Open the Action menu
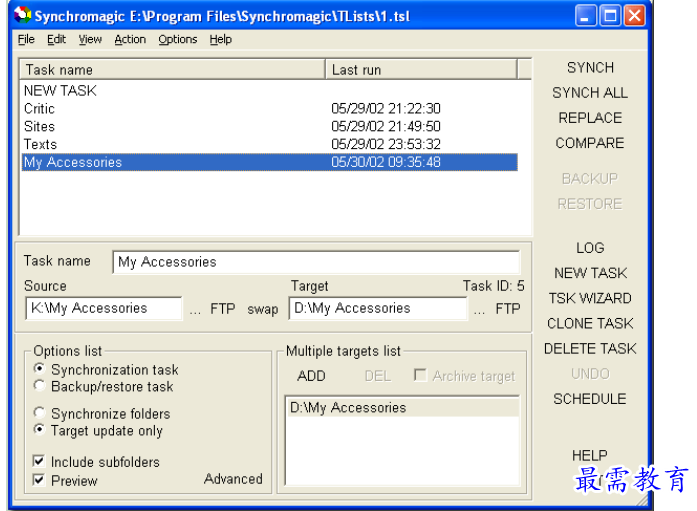The height and width of the screenshot is (511, 697). [130, 40]
